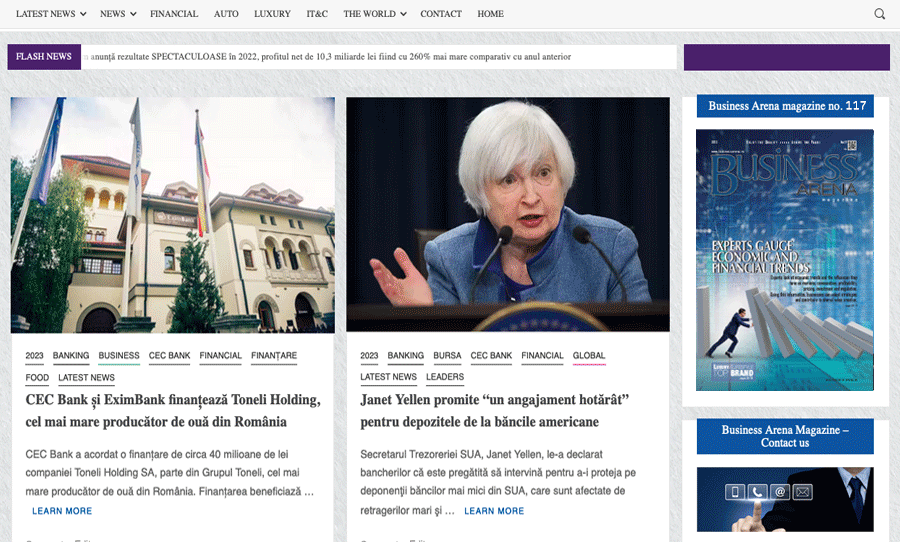
Task: Select the Global tag
Action: click(x=589, y=356)
